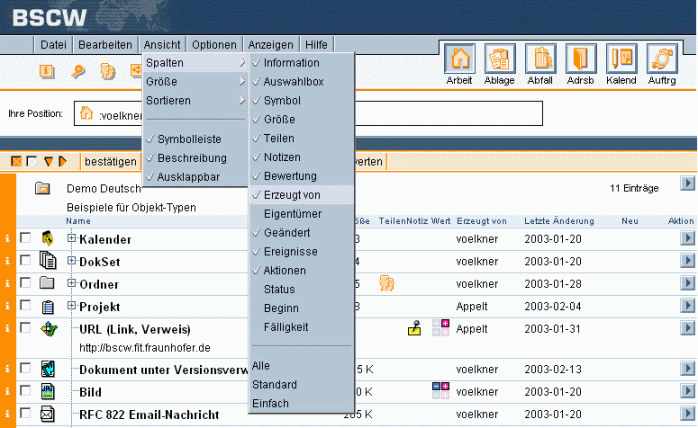
Task: Tick the checkbox next to Kalender
Action: tap(25, 238)
